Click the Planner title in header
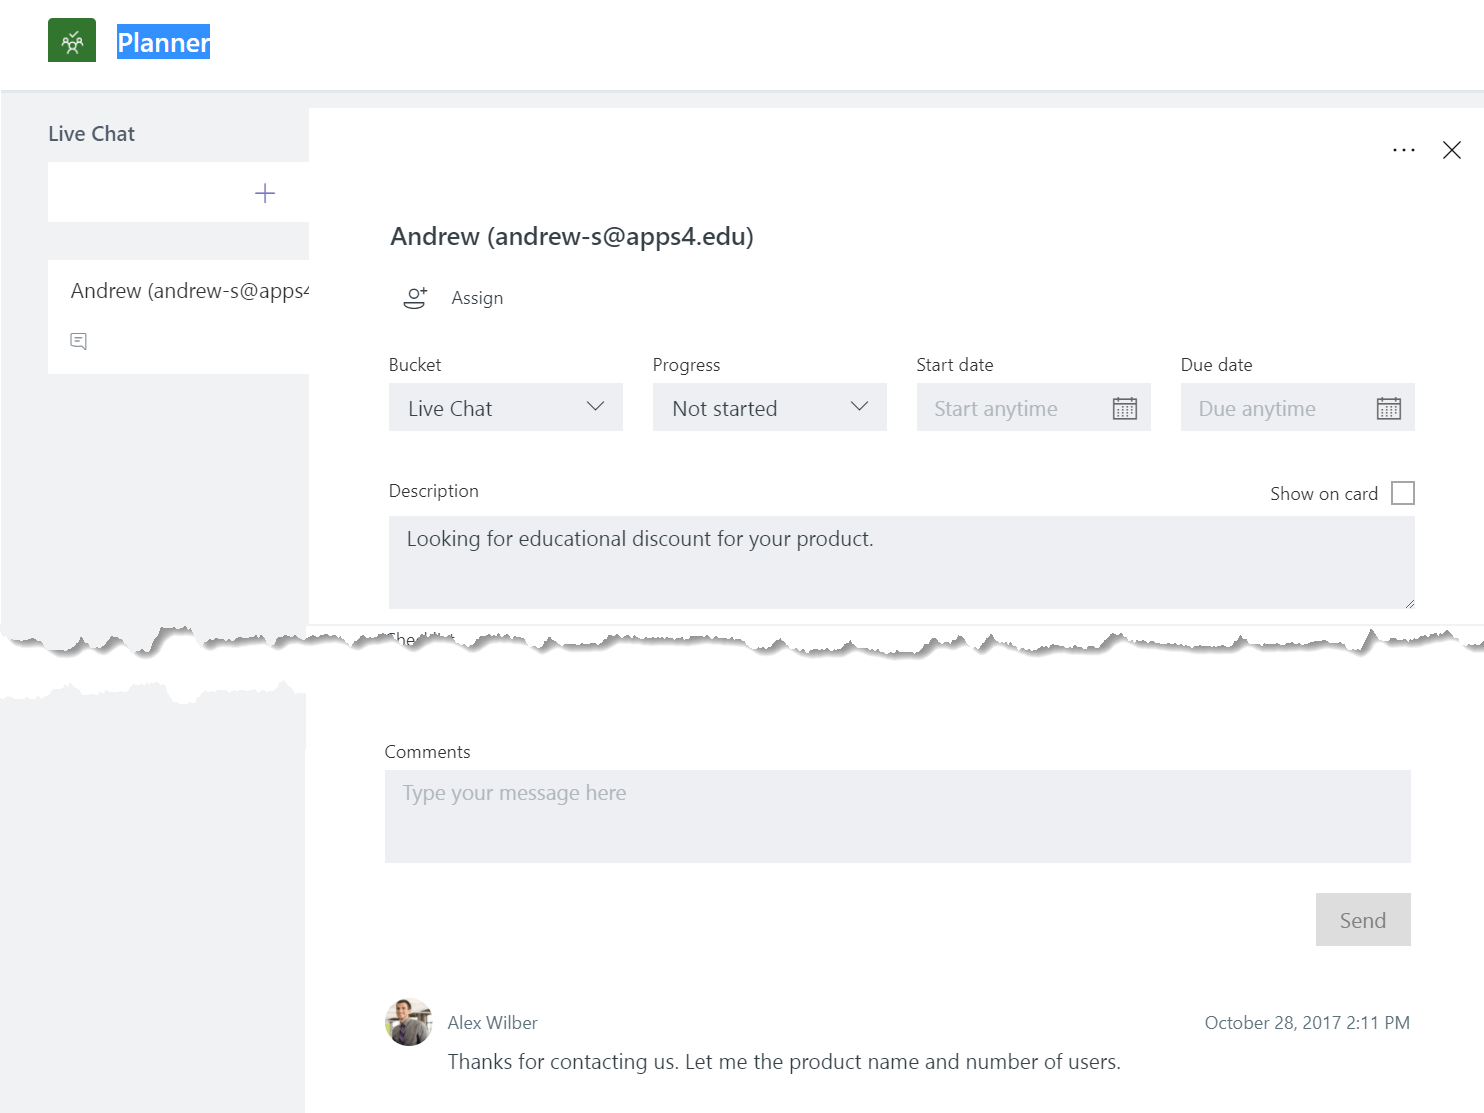 click(x=163, y=42)
